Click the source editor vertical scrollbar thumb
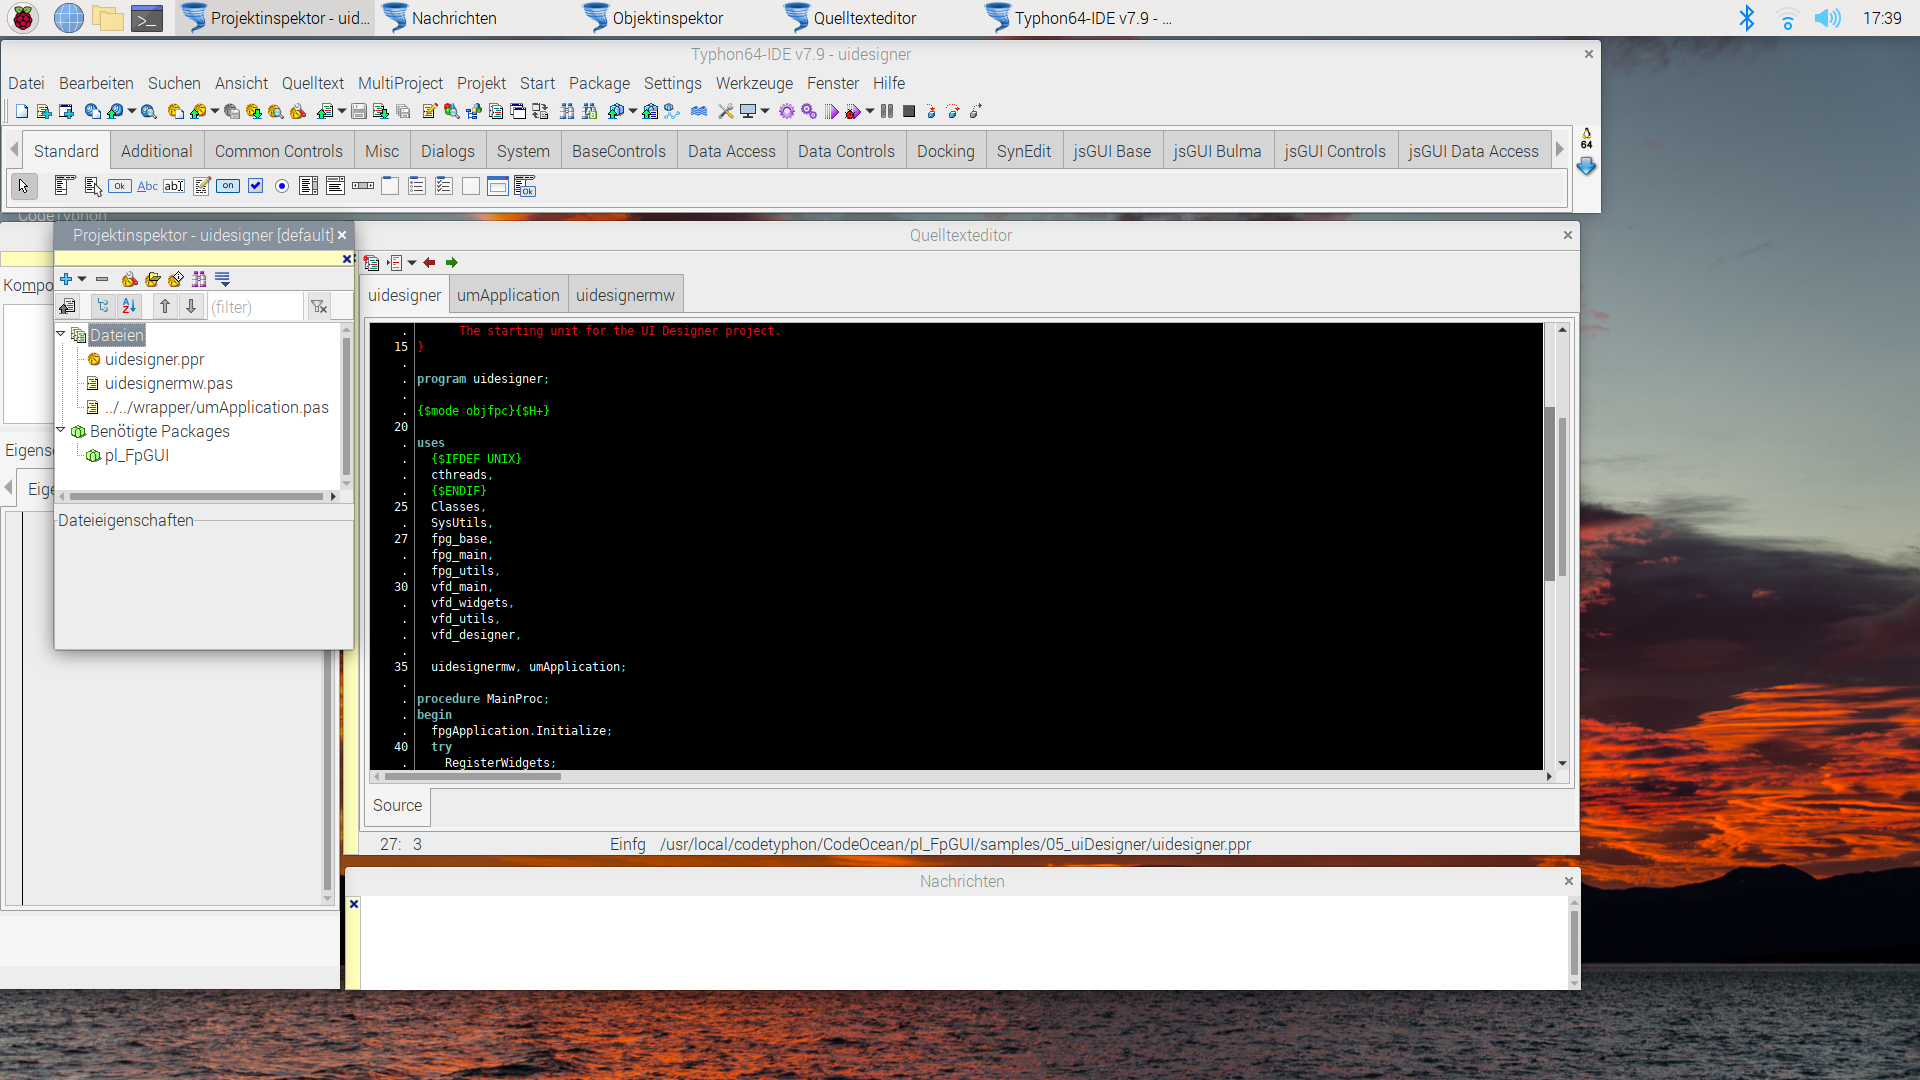Screen dimensions: 1920x1080 [x=1551, y=493]
